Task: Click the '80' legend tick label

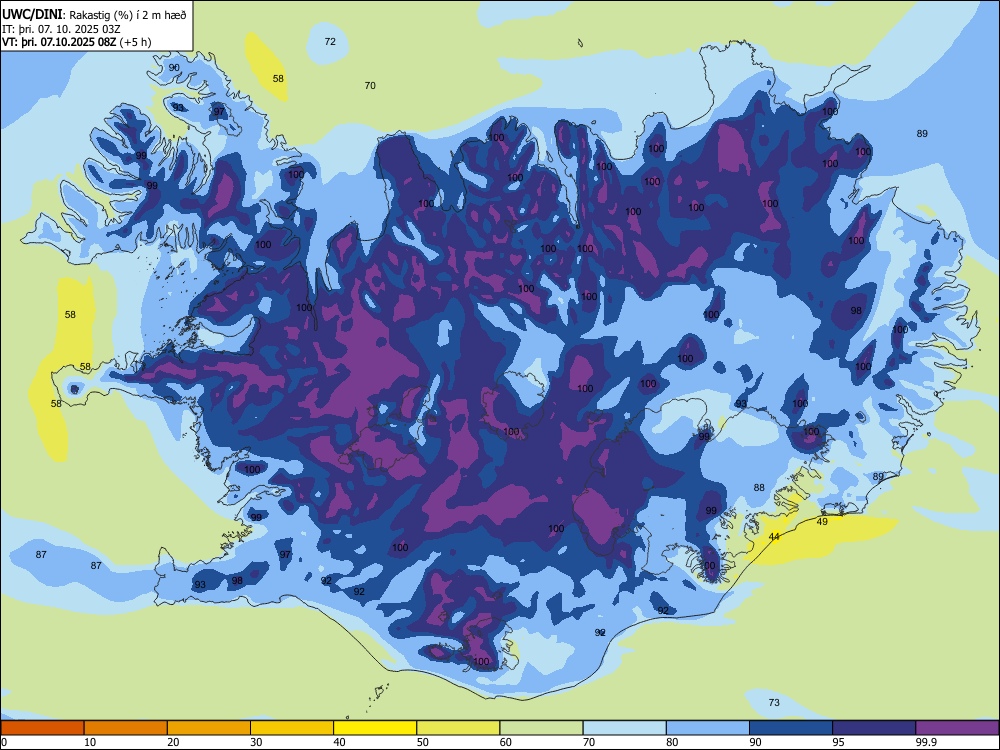Action: (672, 742)
